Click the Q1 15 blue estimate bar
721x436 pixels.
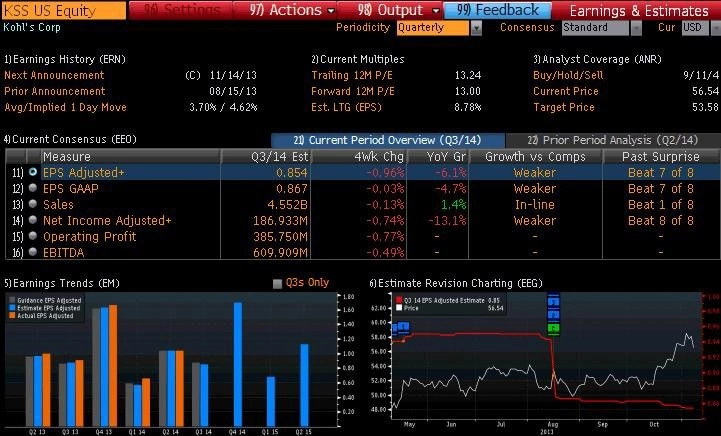pyautogui.click(x=271, y=402)
